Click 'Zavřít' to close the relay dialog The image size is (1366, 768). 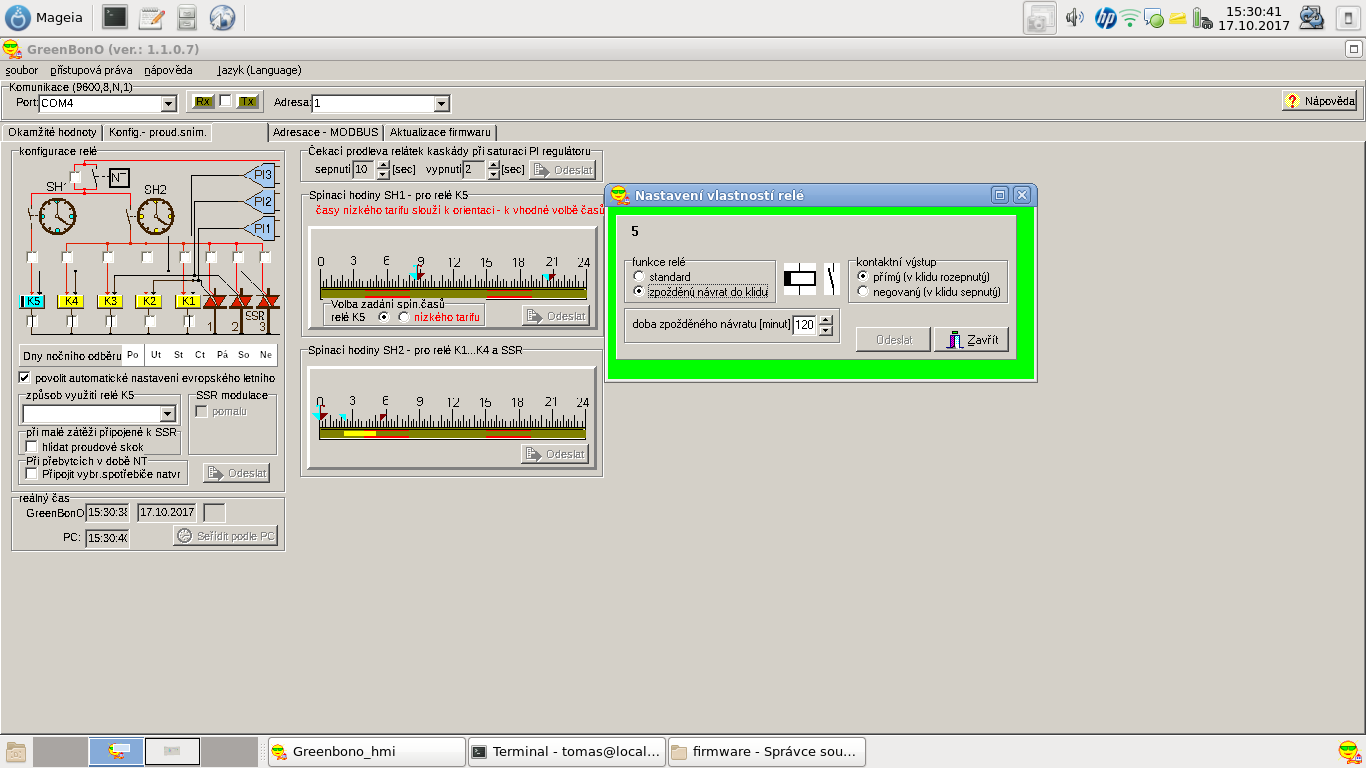971,340
